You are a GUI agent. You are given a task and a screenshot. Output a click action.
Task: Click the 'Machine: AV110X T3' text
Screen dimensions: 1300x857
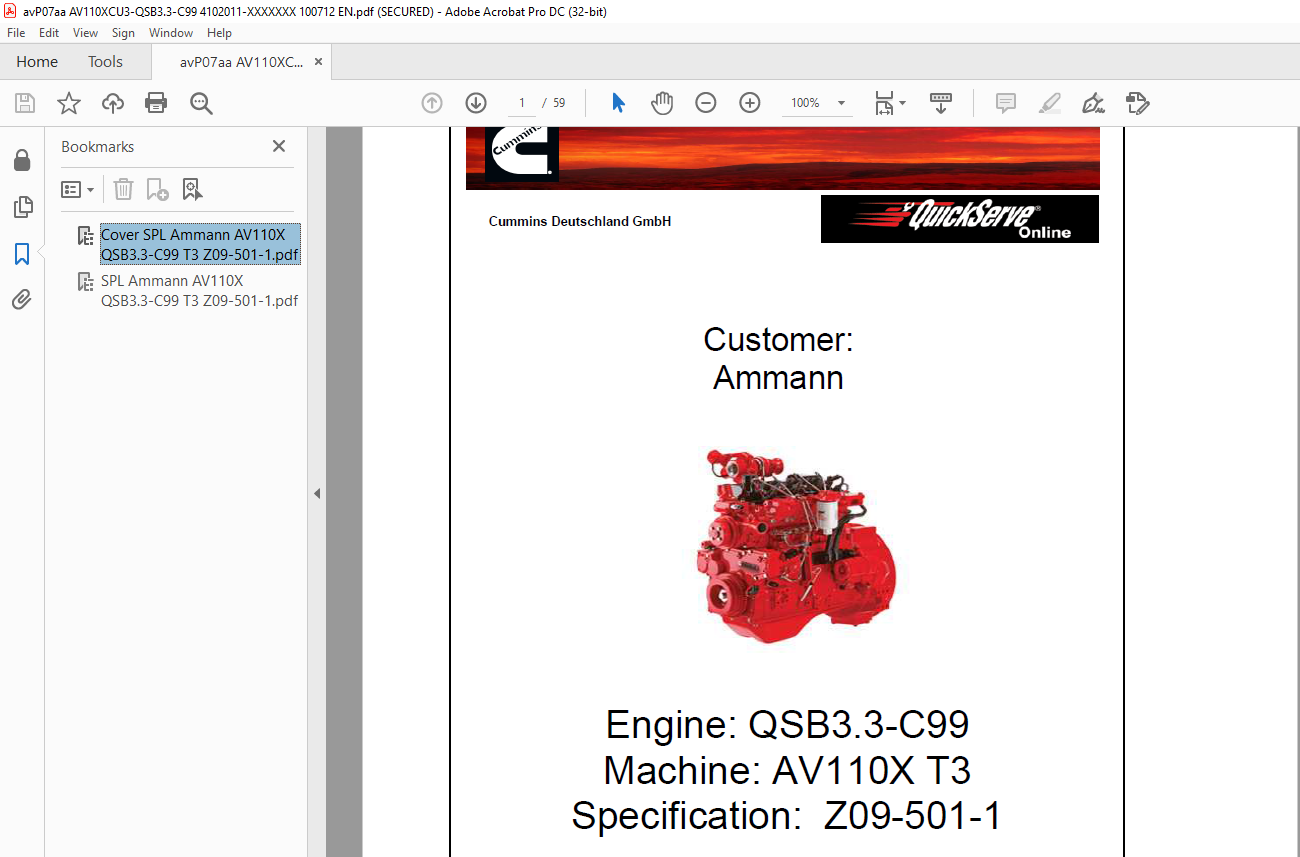pos(787,770)
